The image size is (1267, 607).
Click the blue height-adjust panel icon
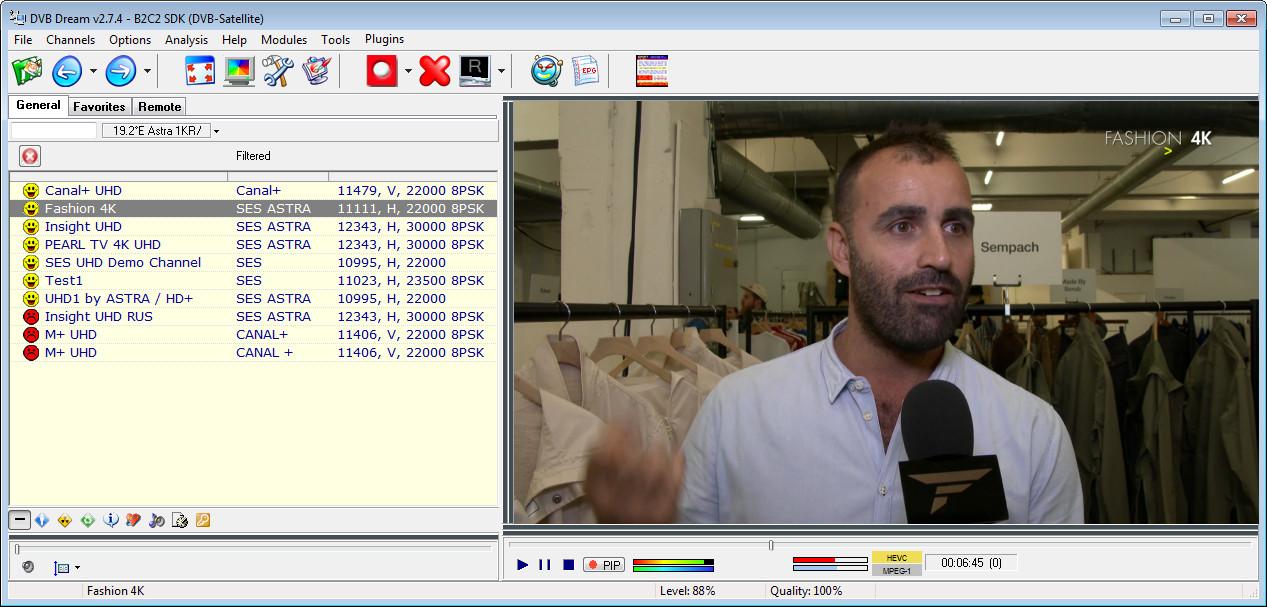click(62, 567)
